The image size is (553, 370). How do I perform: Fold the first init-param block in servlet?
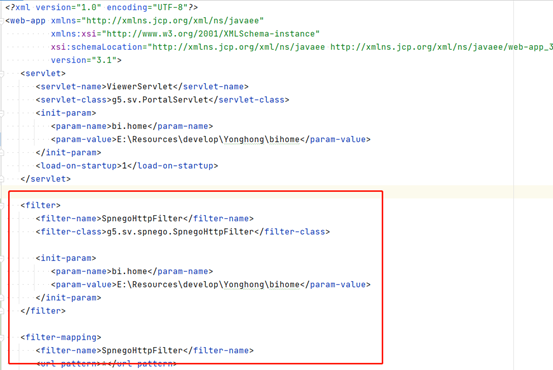coord(1,113)
